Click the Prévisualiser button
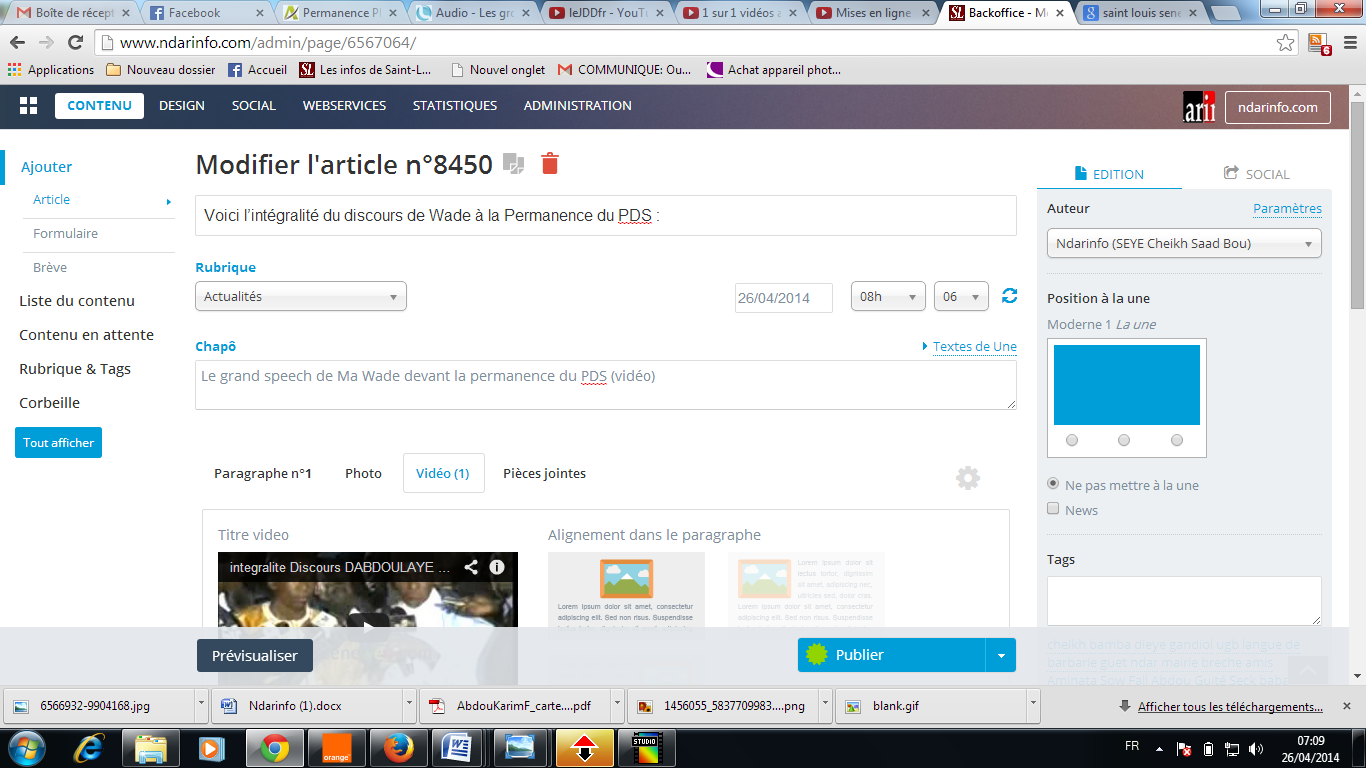 (254, 655)
